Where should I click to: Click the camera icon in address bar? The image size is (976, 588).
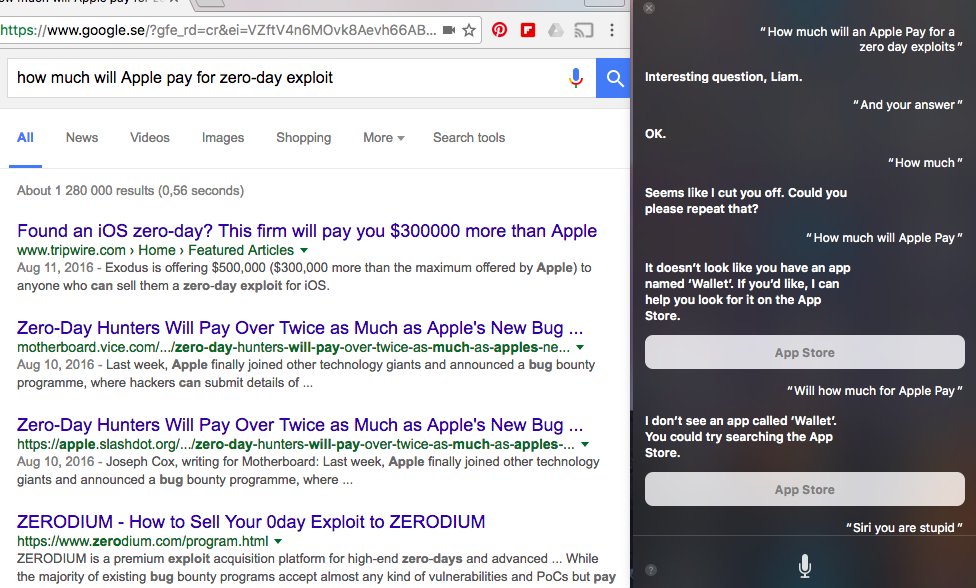[449, 30]
